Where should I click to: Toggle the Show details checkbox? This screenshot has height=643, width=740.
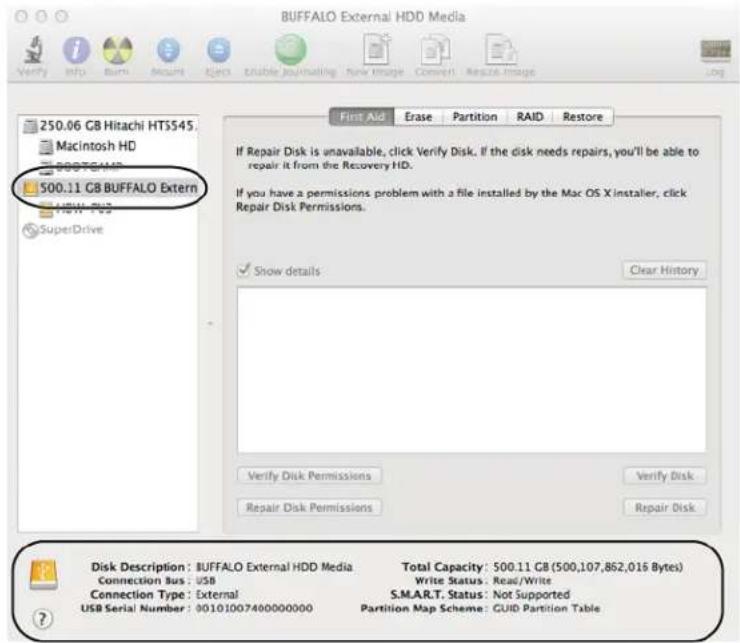point(244,270)
